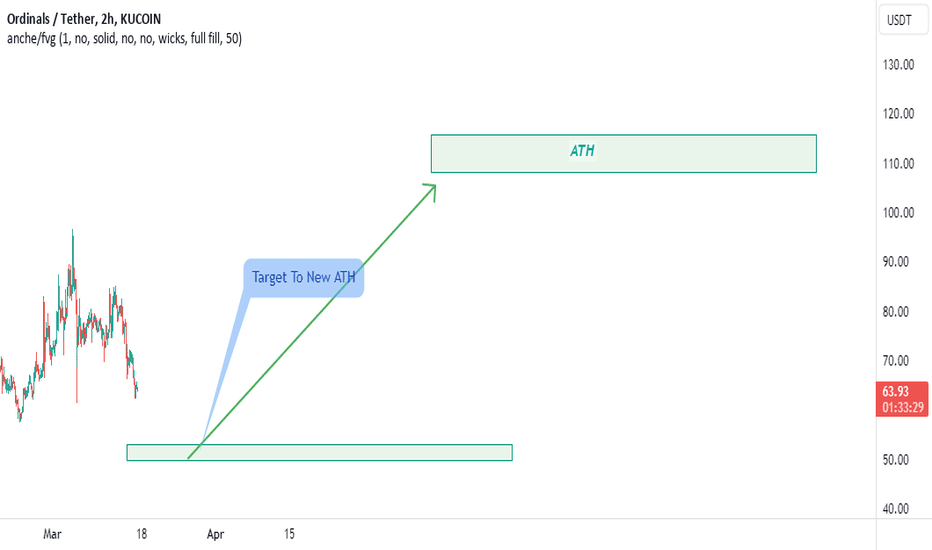
Task: Select the ATH text label
Action: pyautogui.click(x=582, y=151)
